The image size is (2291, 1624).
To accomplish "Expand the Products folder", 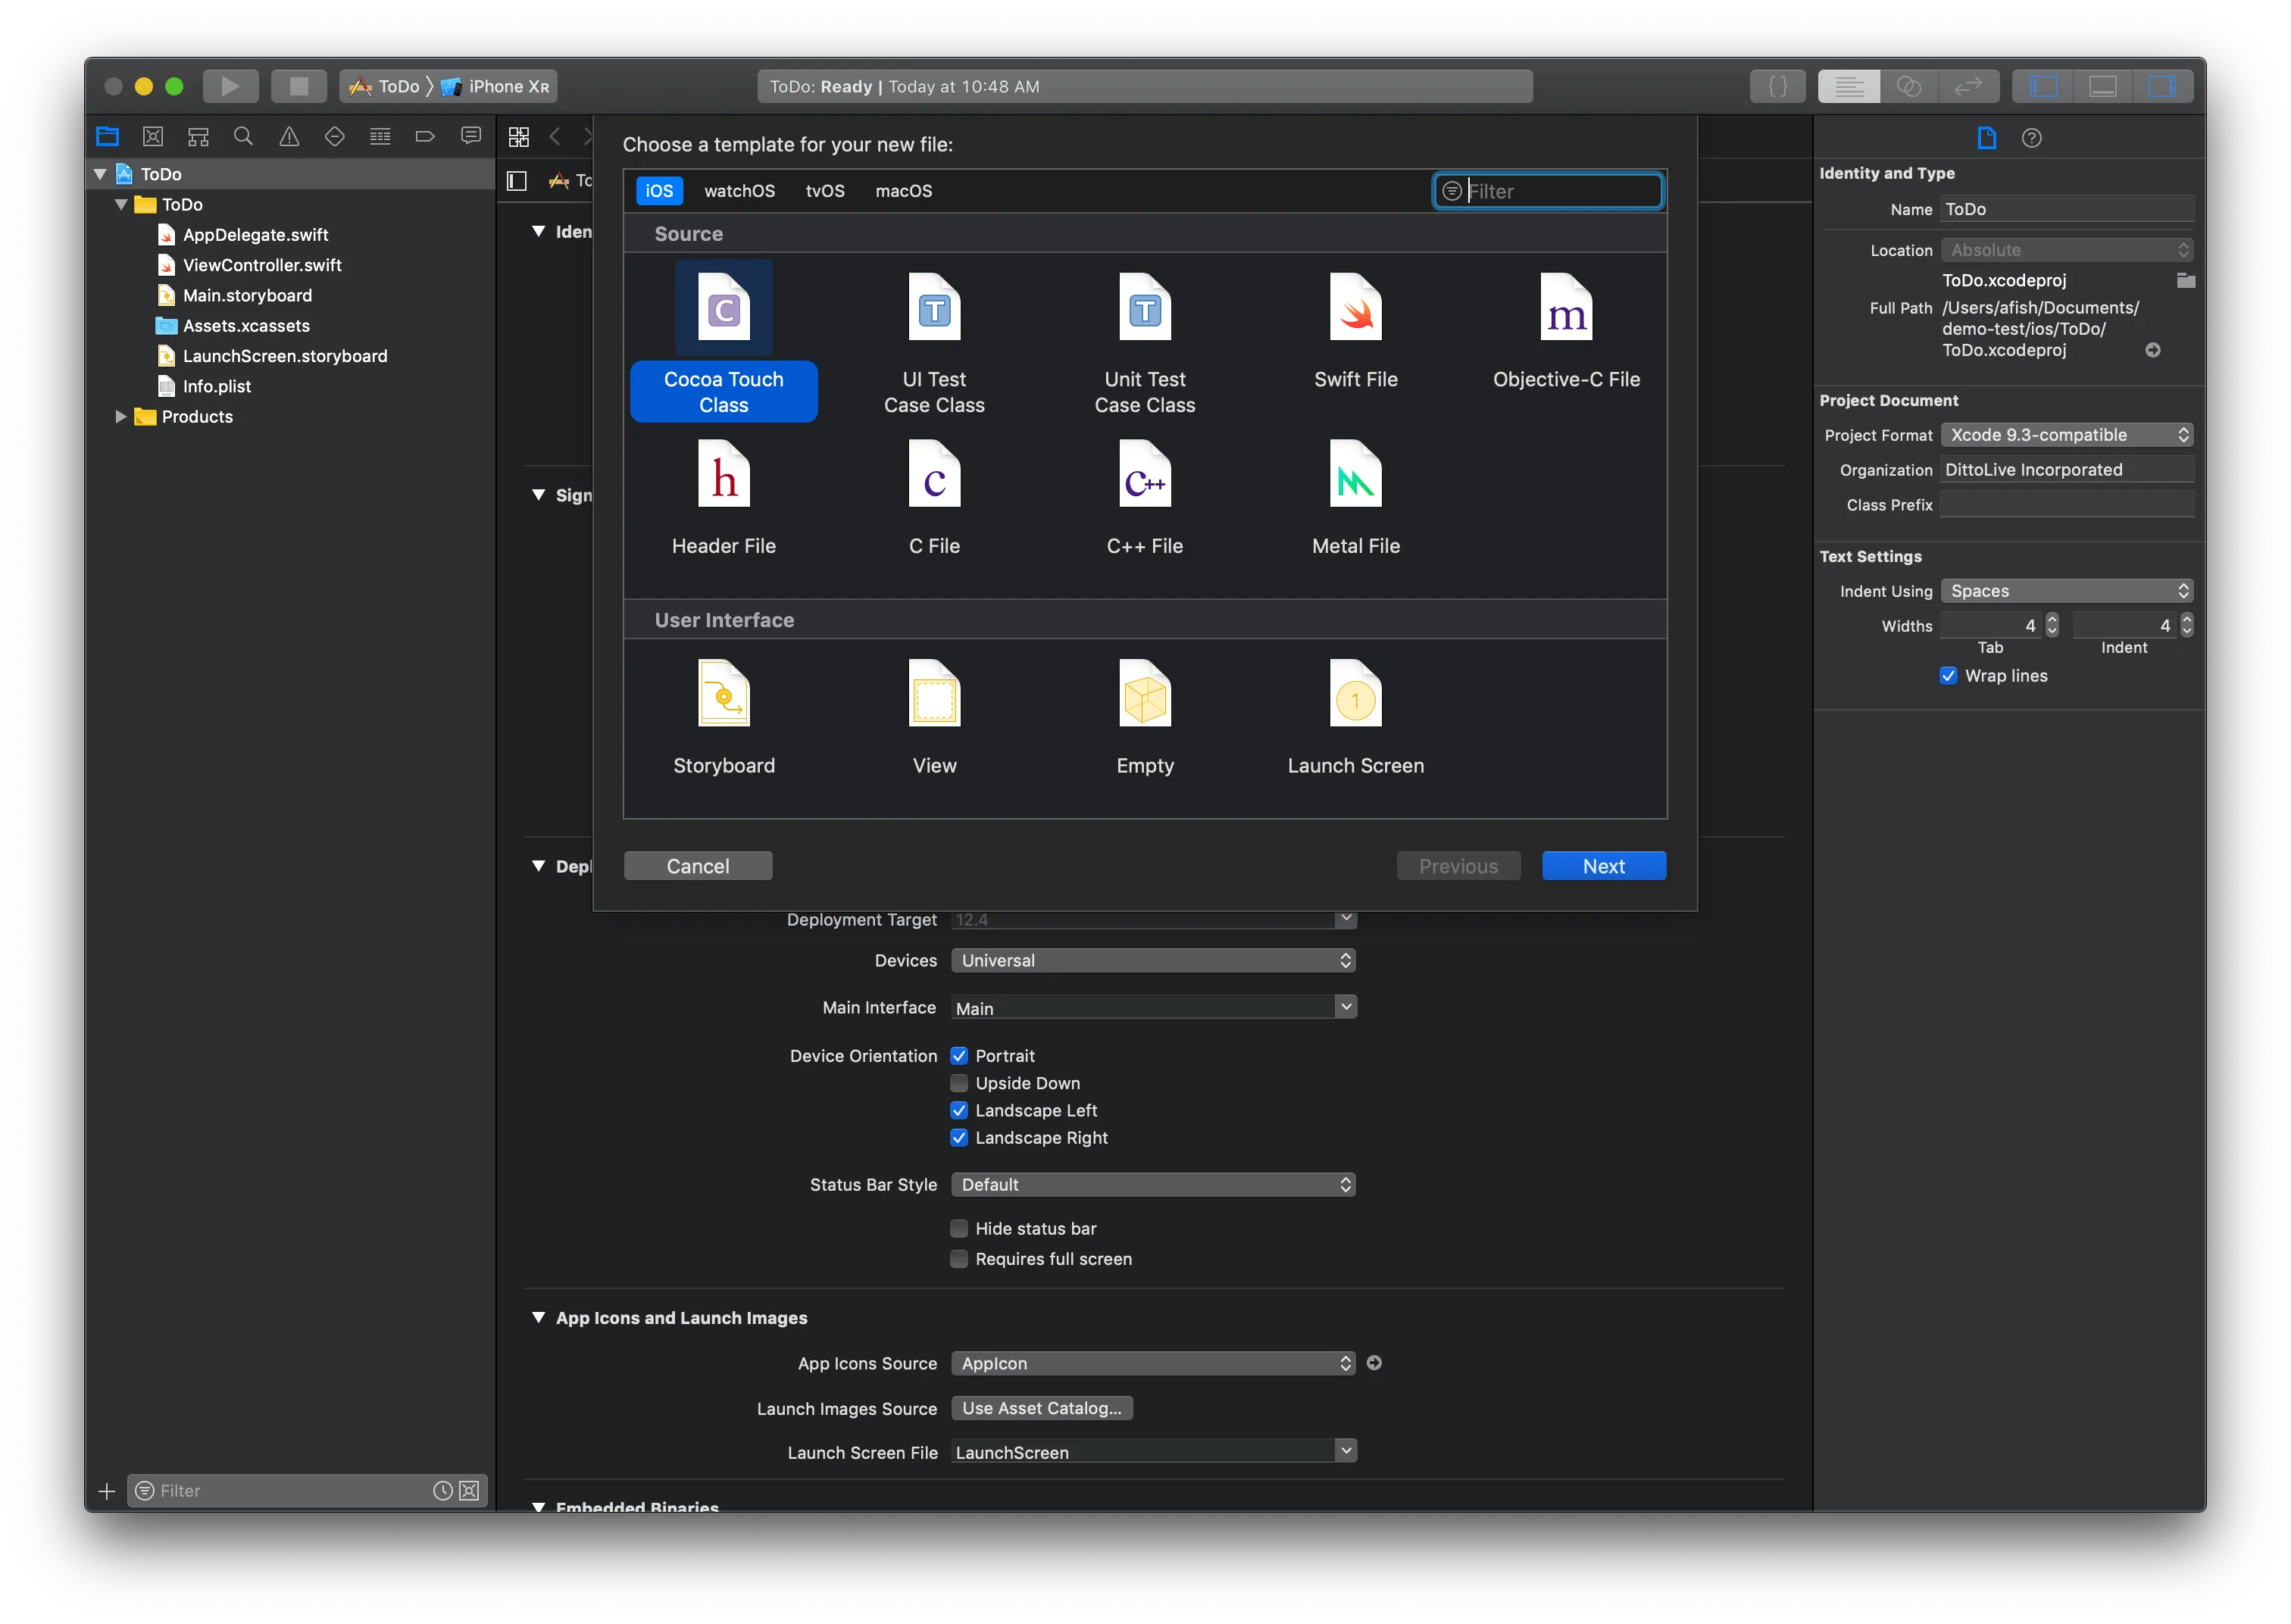I will [120, 417].
